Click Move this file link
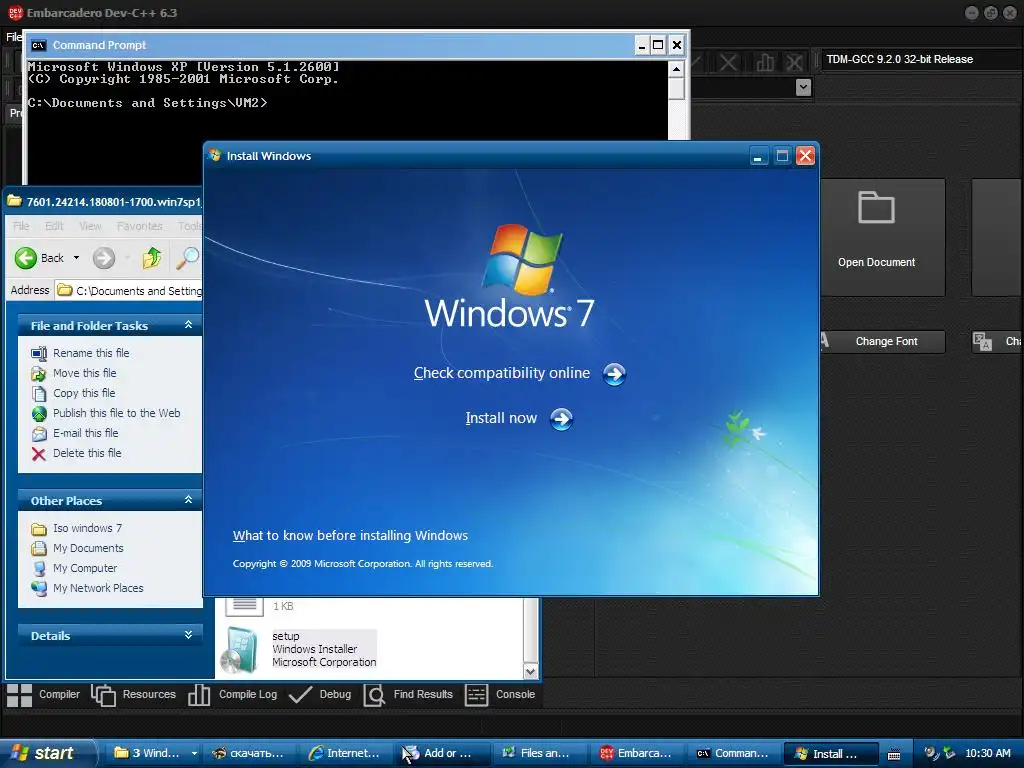 coord(85,374)
